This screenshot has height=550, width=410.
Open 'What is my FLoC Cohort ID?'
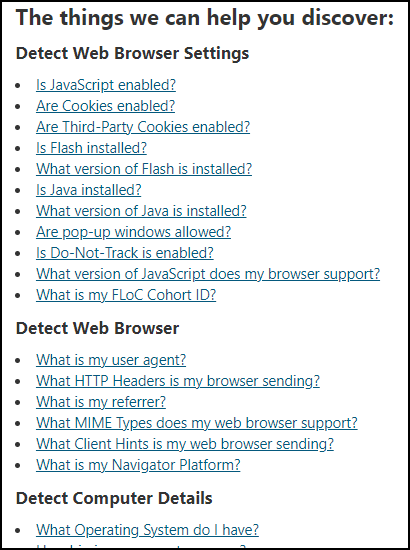(126, 295)
